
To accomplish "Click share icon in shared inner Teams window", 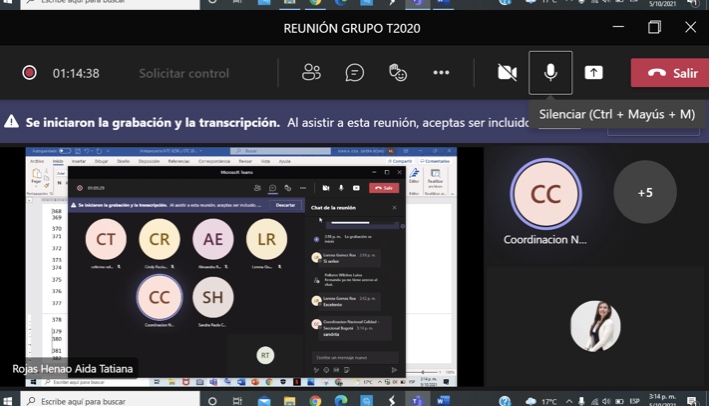I will tap(356, 188).
